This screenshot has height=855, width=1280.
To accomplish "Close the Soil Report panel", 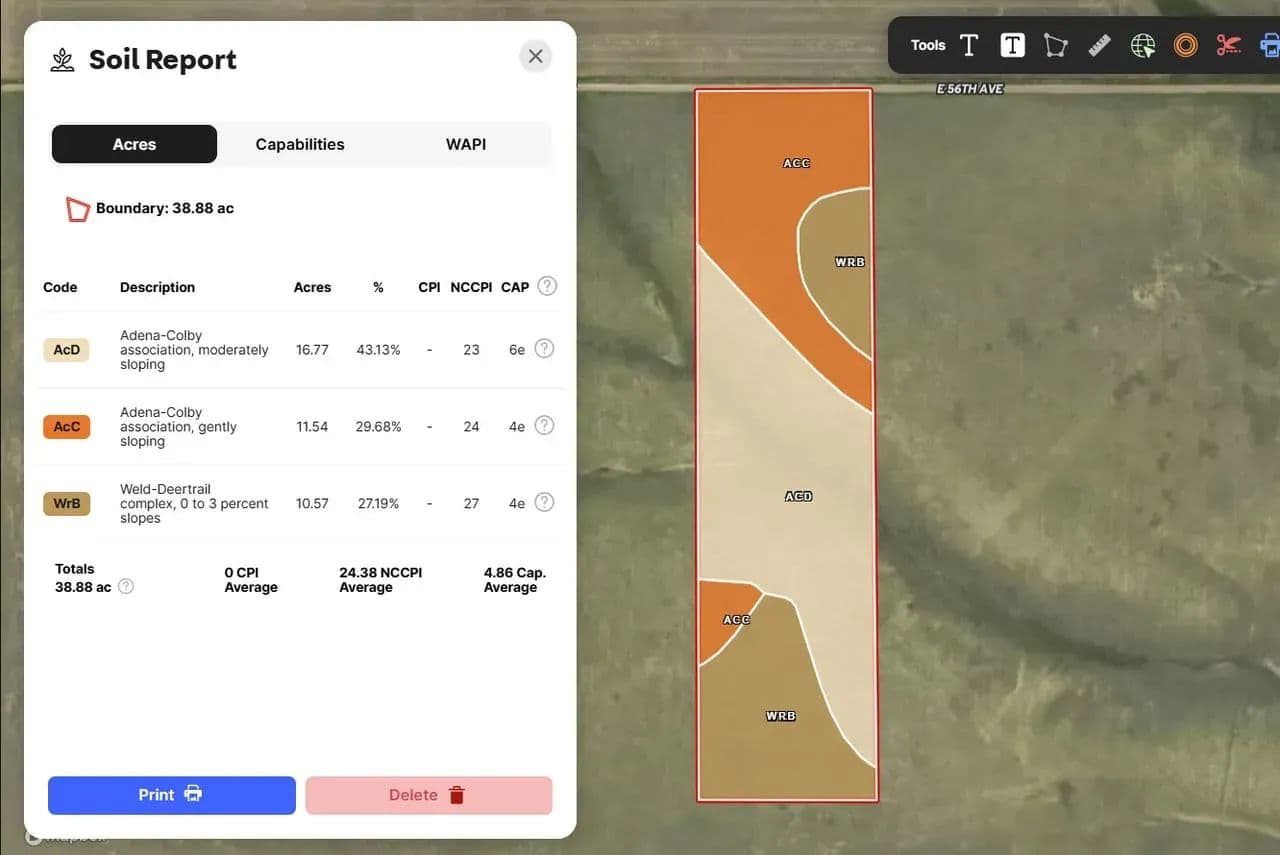I will 535,56.
